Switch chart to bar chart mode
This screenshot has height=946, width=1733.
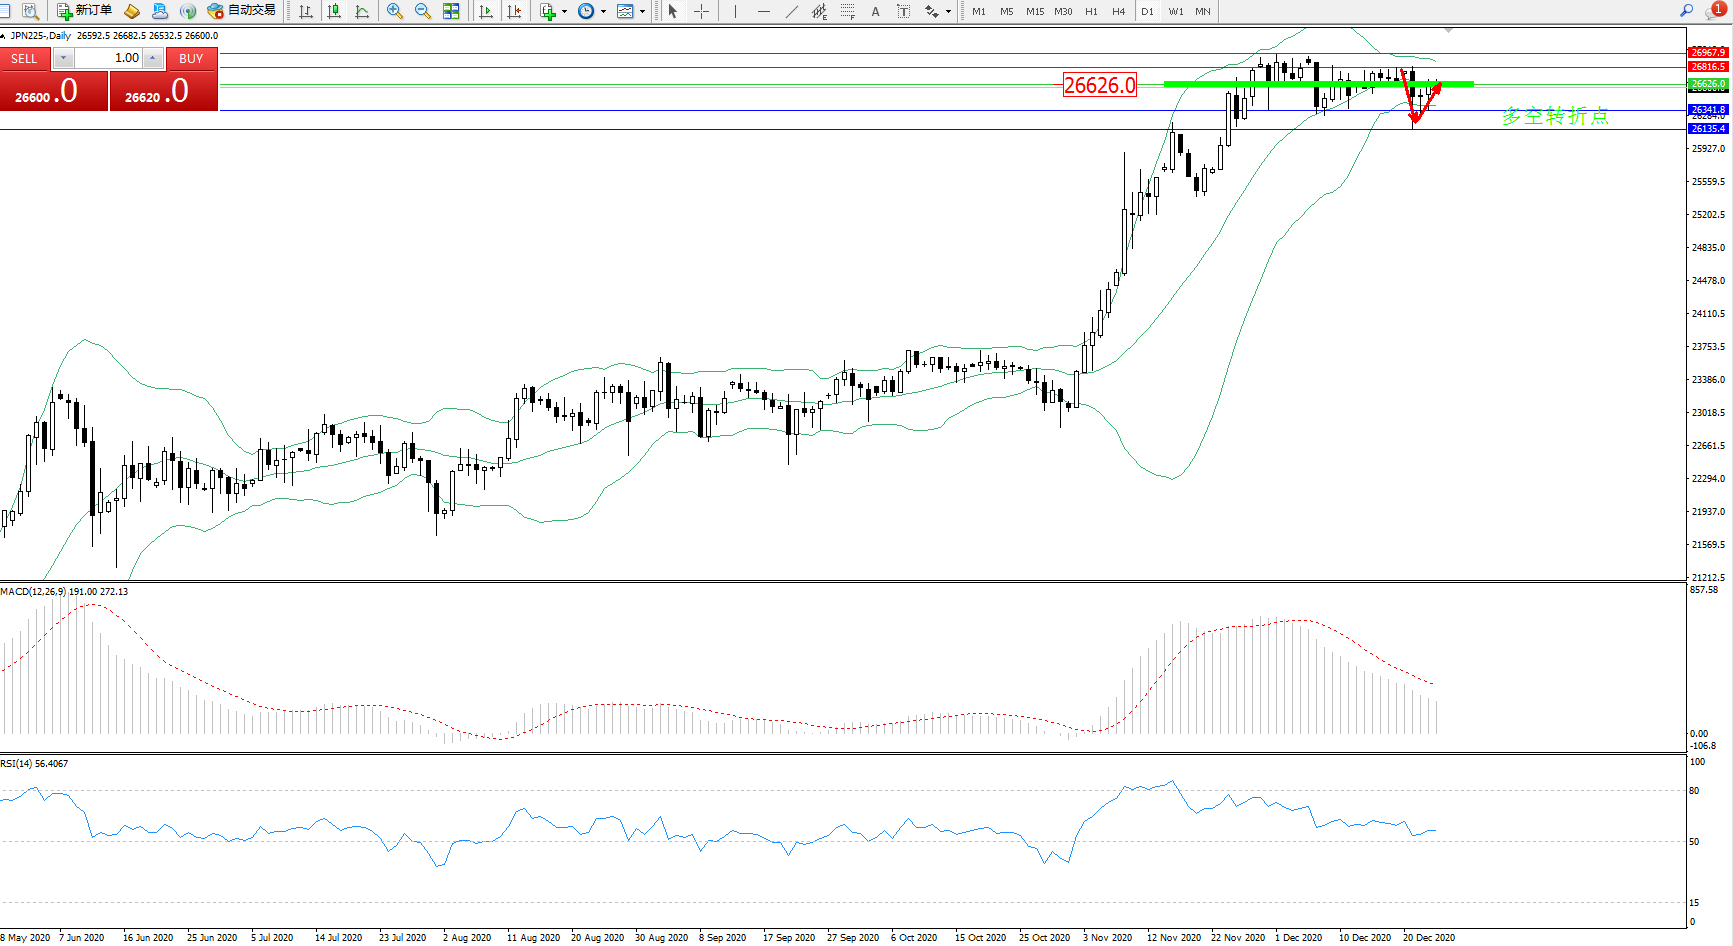pos(306,11)
